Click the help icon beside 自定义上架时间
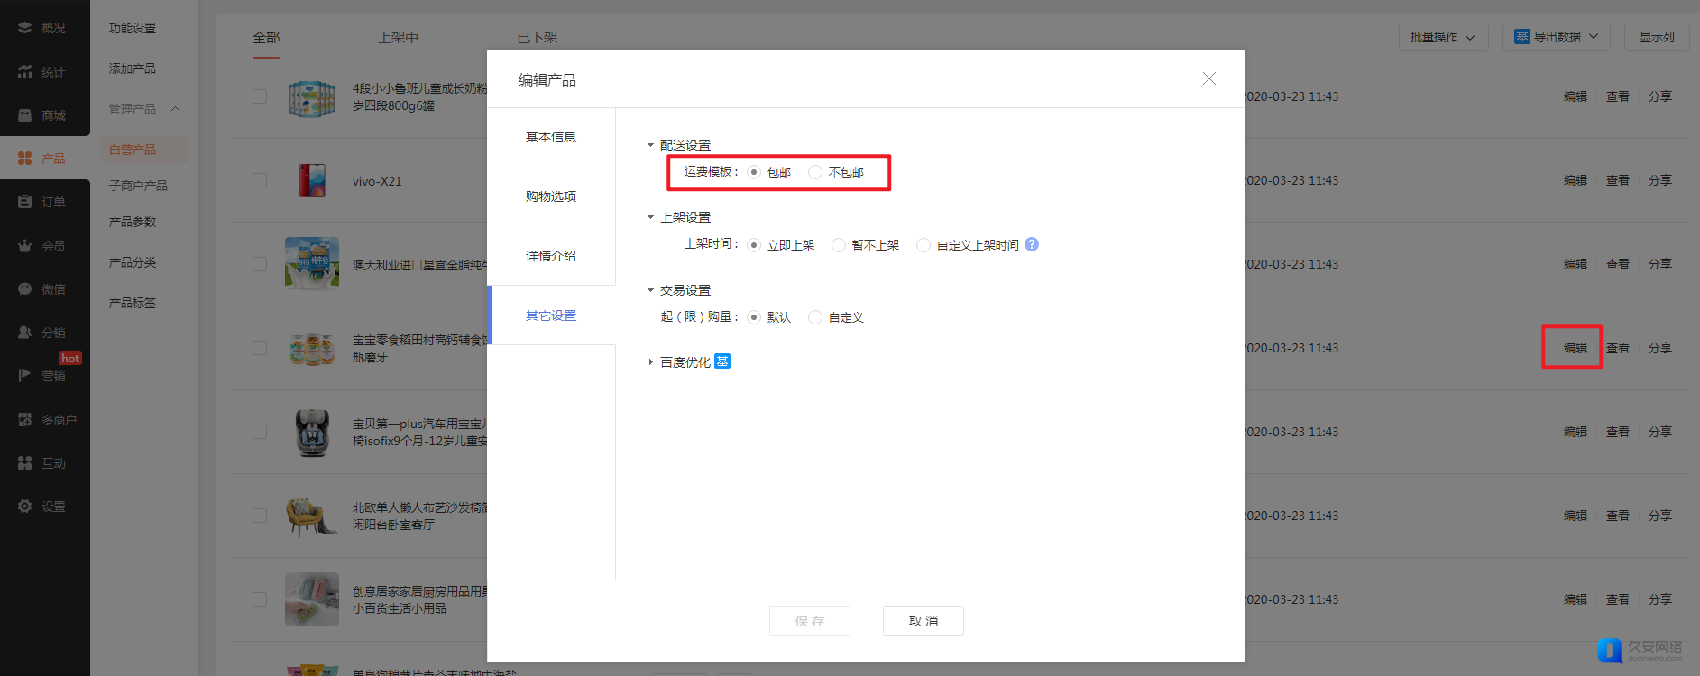This screenshot has width=1700, height=676. (1032, 245)
